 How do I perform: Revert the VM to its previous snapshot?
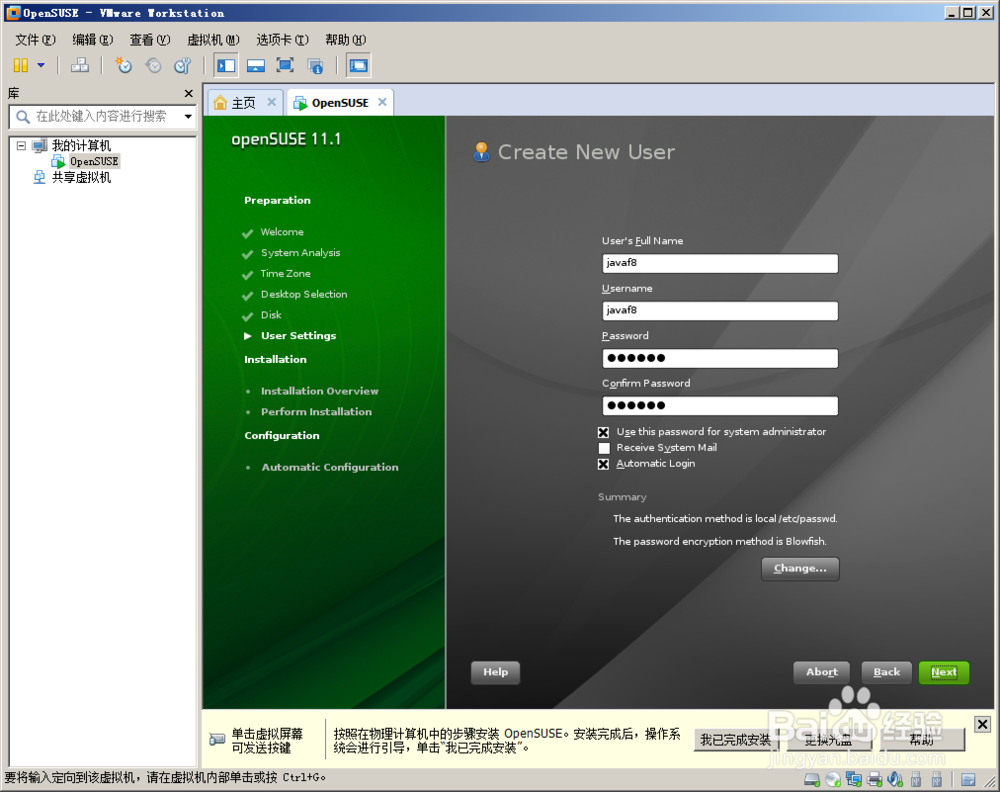pos(153,65)
